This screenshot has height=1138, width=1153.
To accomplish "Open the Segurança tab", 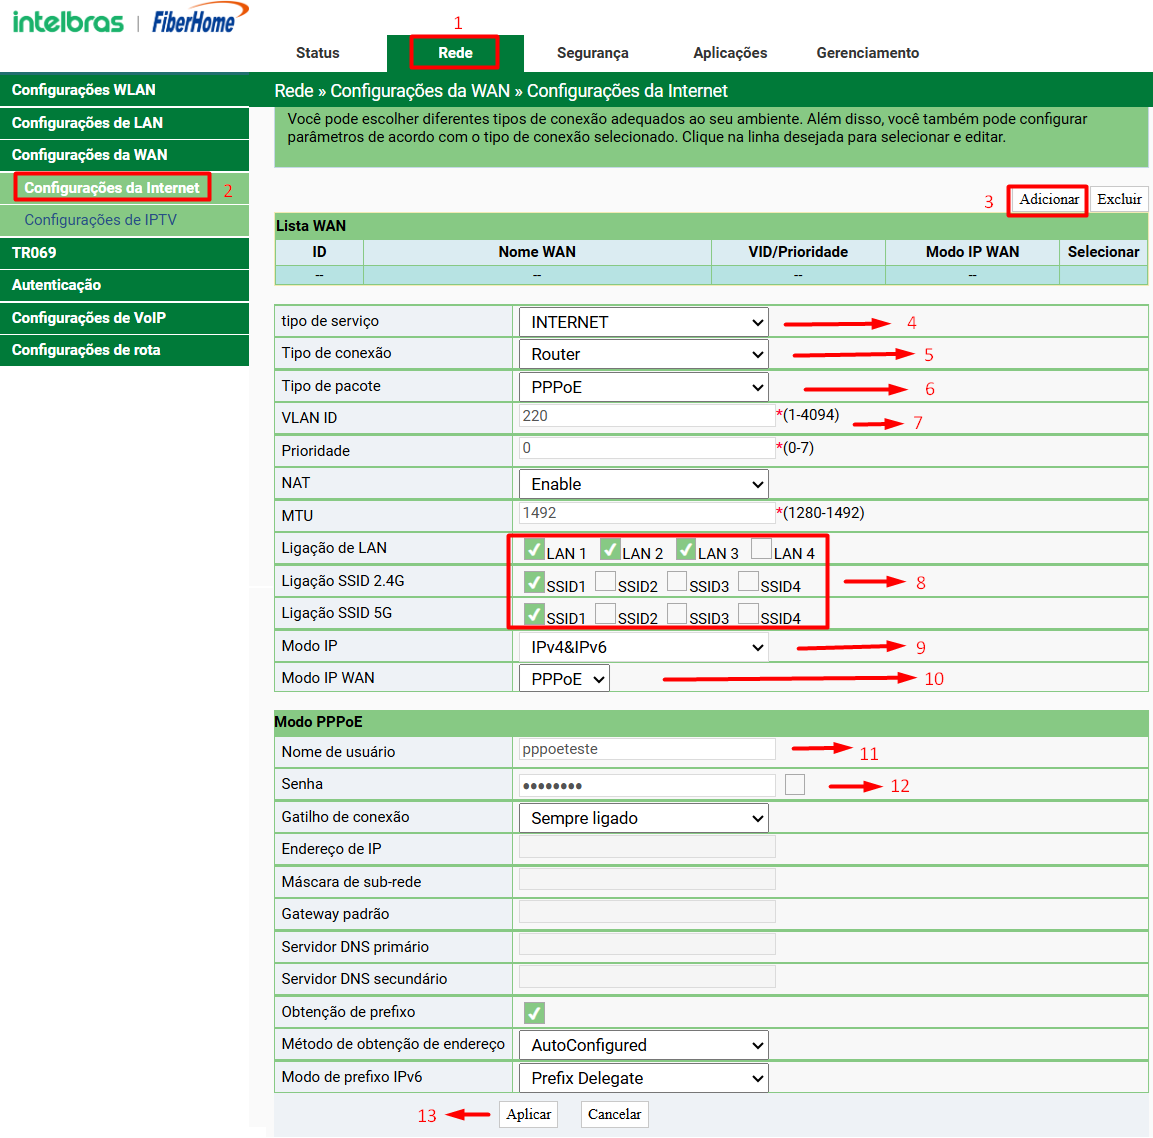I will click(593, 53).
